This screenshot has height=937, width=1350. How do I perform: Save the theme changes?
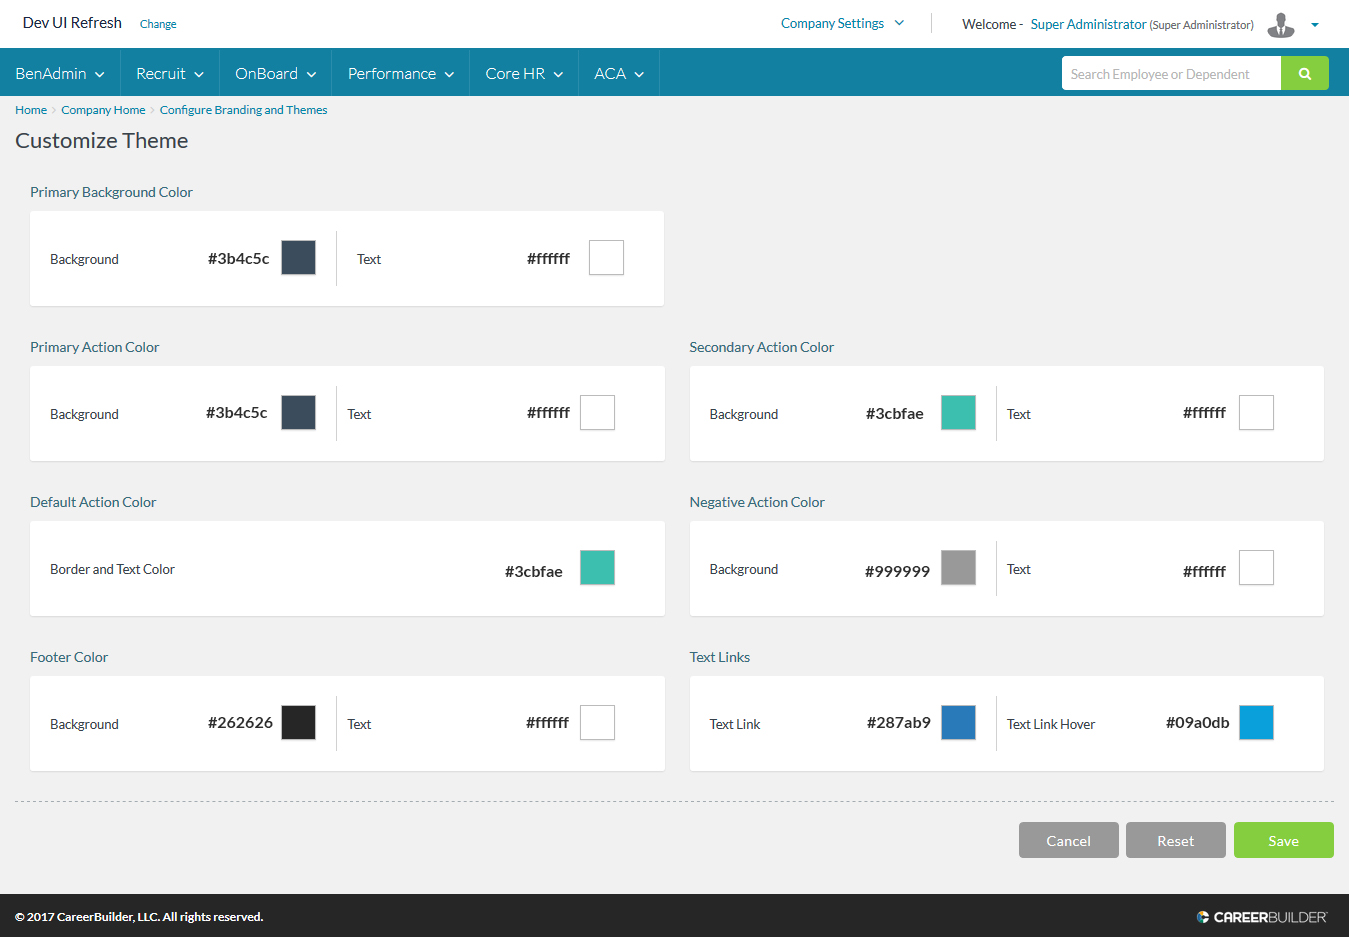click(x=1283, y=841)
